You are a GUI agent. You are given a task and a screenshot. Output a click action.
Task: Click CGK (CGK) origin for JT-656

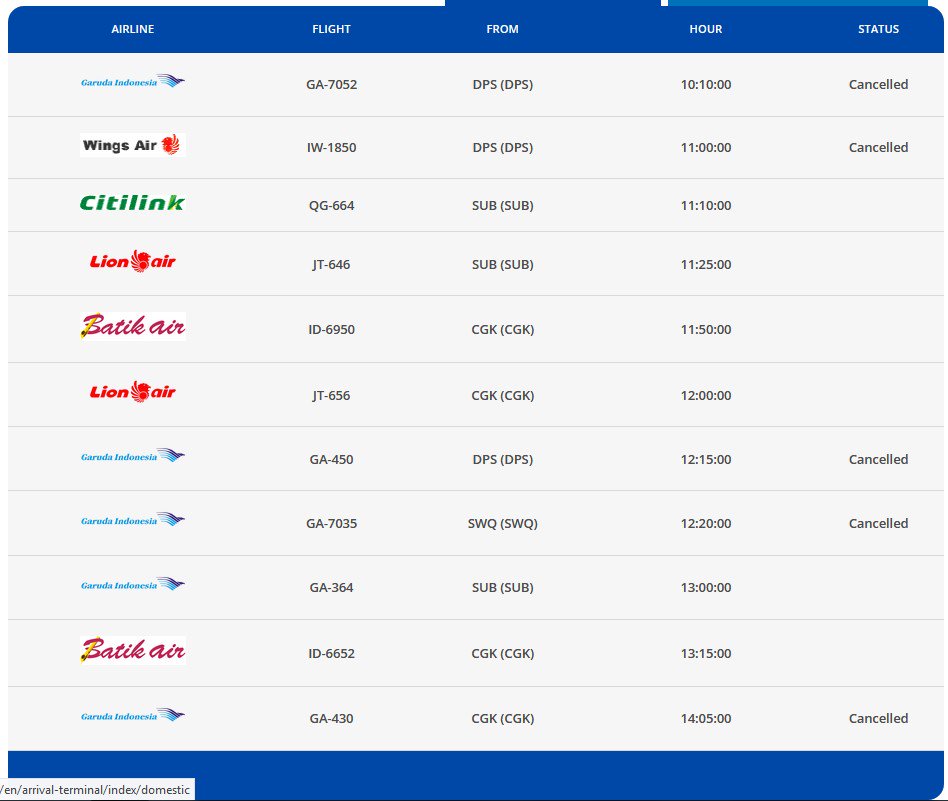coord(502,395)
